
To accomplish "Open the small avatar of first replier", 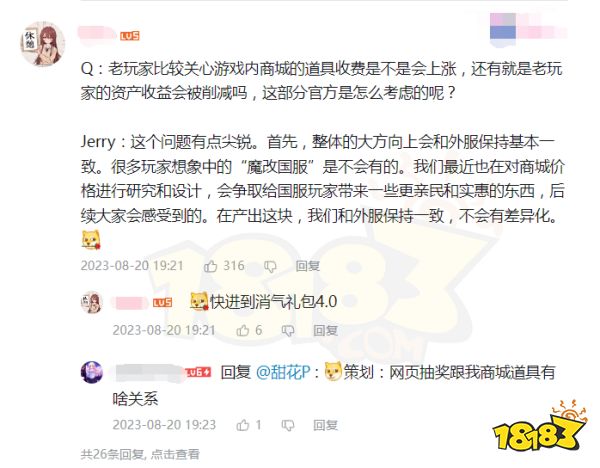I will click(92, 302).
